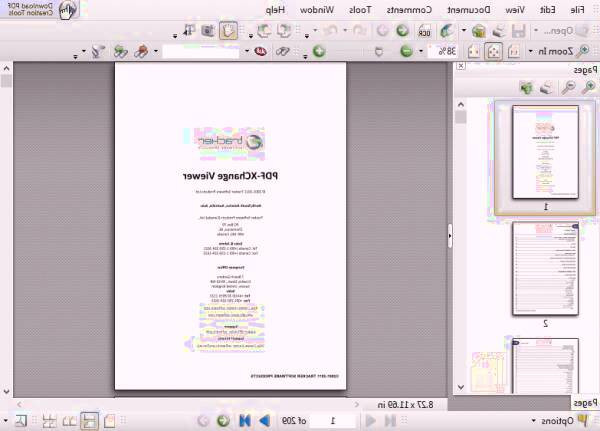Toggle the Snapshot camera tool

[208, 31]
